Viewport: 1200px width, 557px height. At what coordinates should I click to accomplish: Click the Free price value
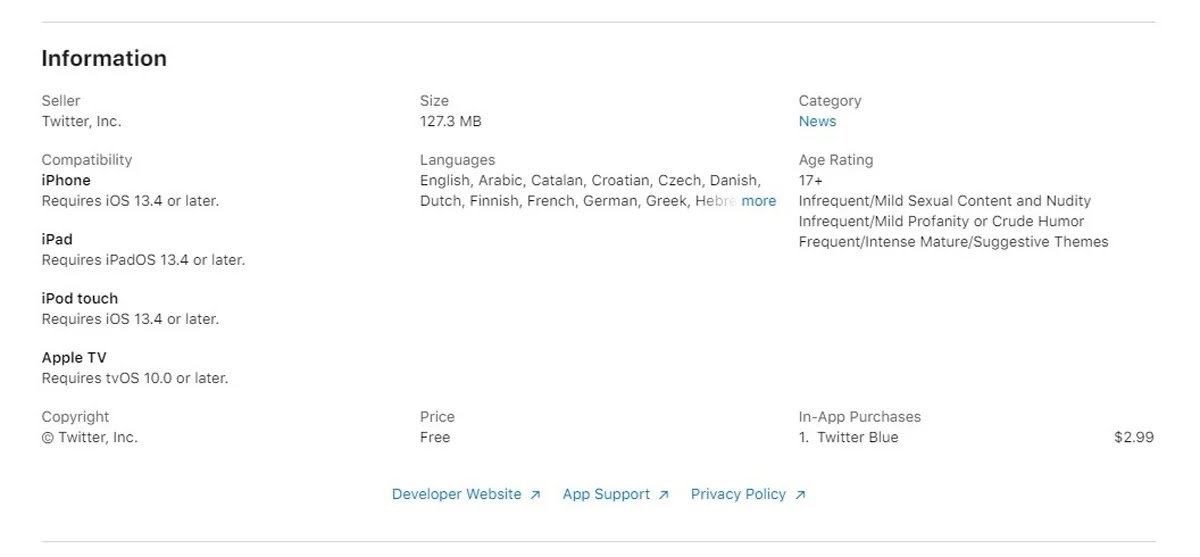pos(435,437)
